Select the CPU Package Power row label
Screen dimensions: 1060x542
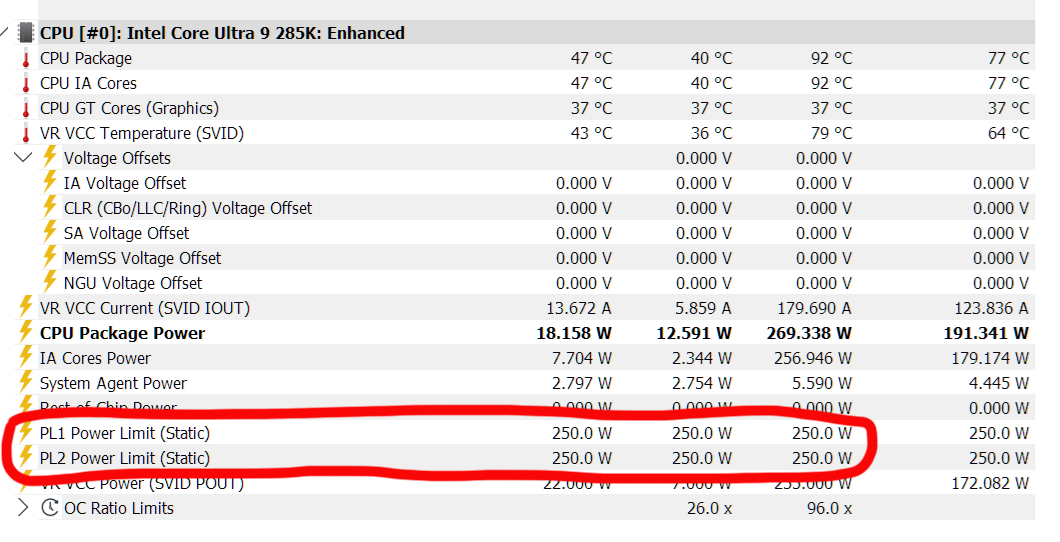click(122, 334)
